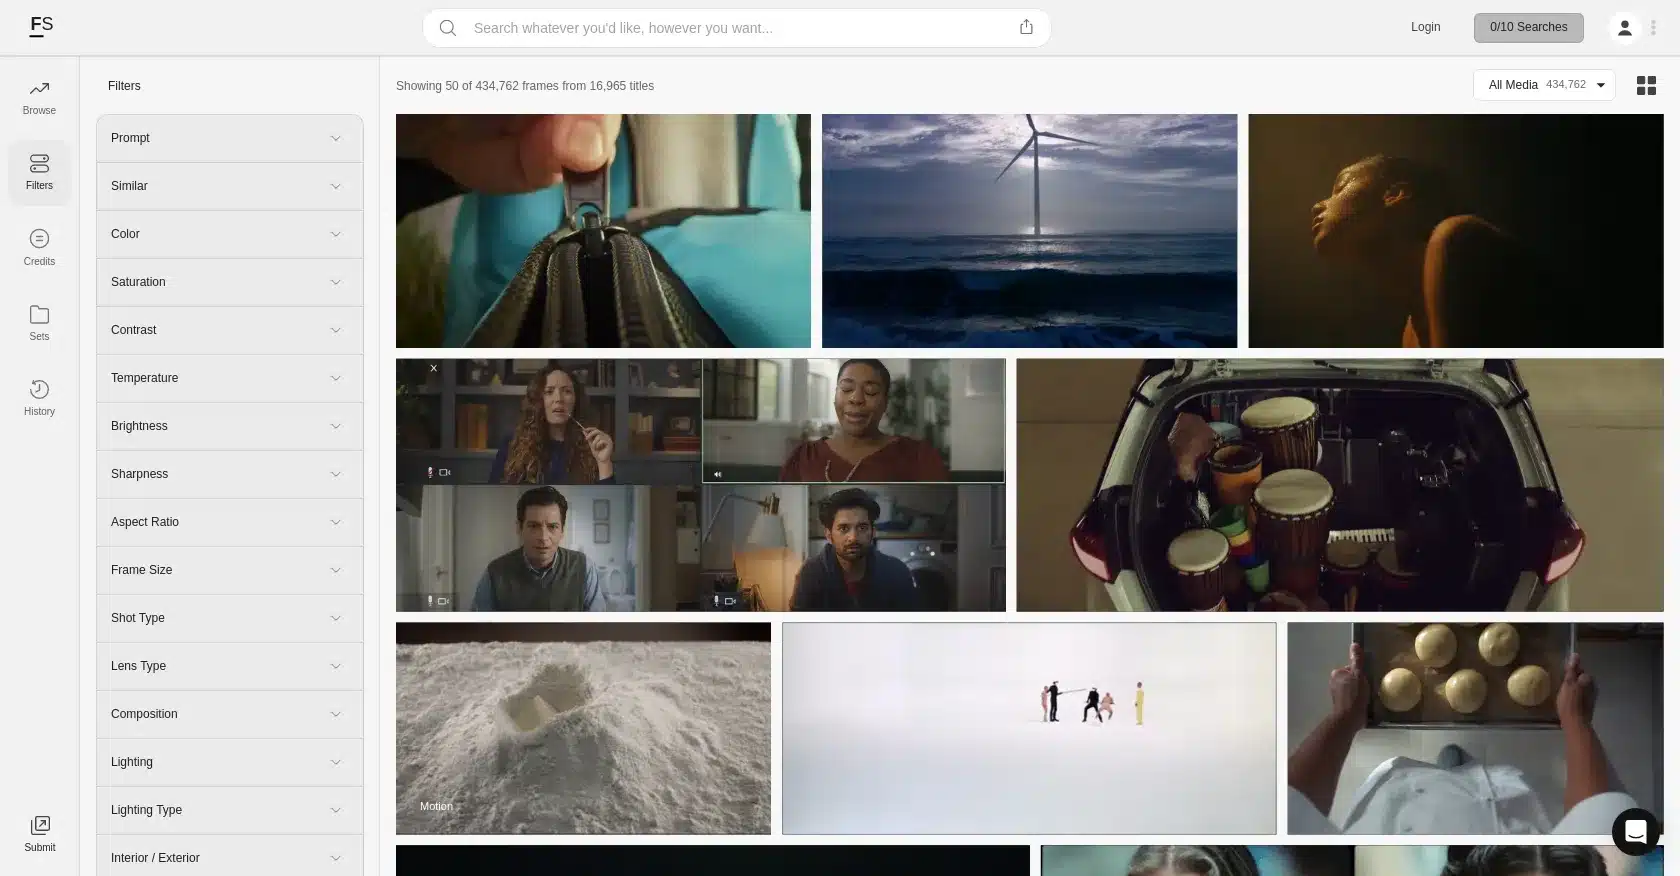Expand the Aspect Ratio filter
The image size is (1680, 876).
pyautogui.click(x=230, y=522)
